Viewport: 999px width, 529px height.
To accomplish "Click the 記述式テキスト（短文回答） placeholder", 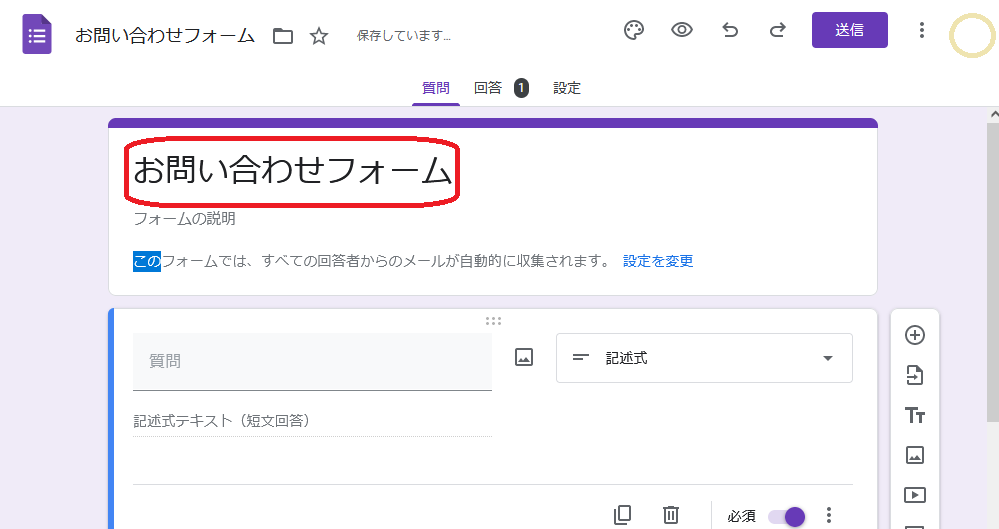I will tap(222, 421).
